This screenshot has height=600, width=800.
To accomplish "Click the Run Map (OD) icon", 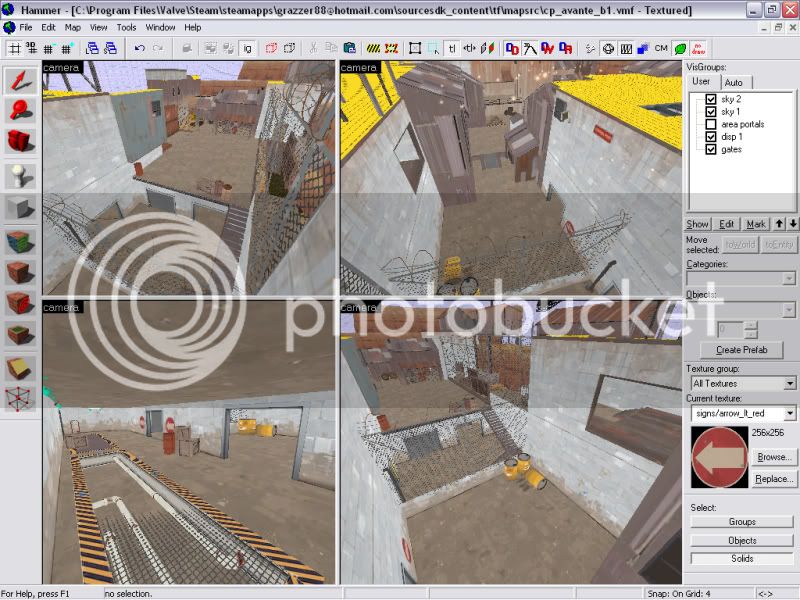I will click(512, 48).
